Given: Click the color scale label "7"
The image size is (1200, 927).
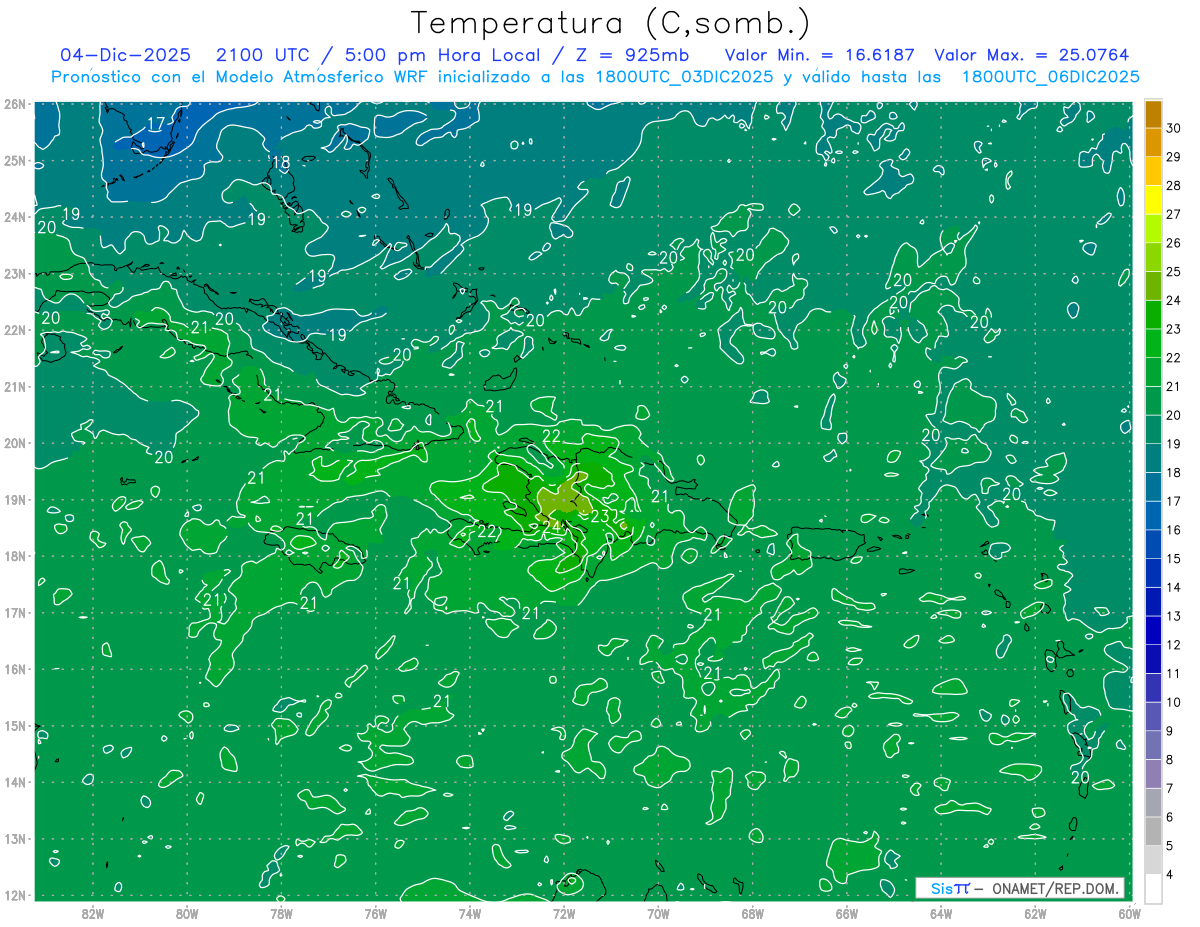Looking at the screenshot, I should [x=1171, y=788].
